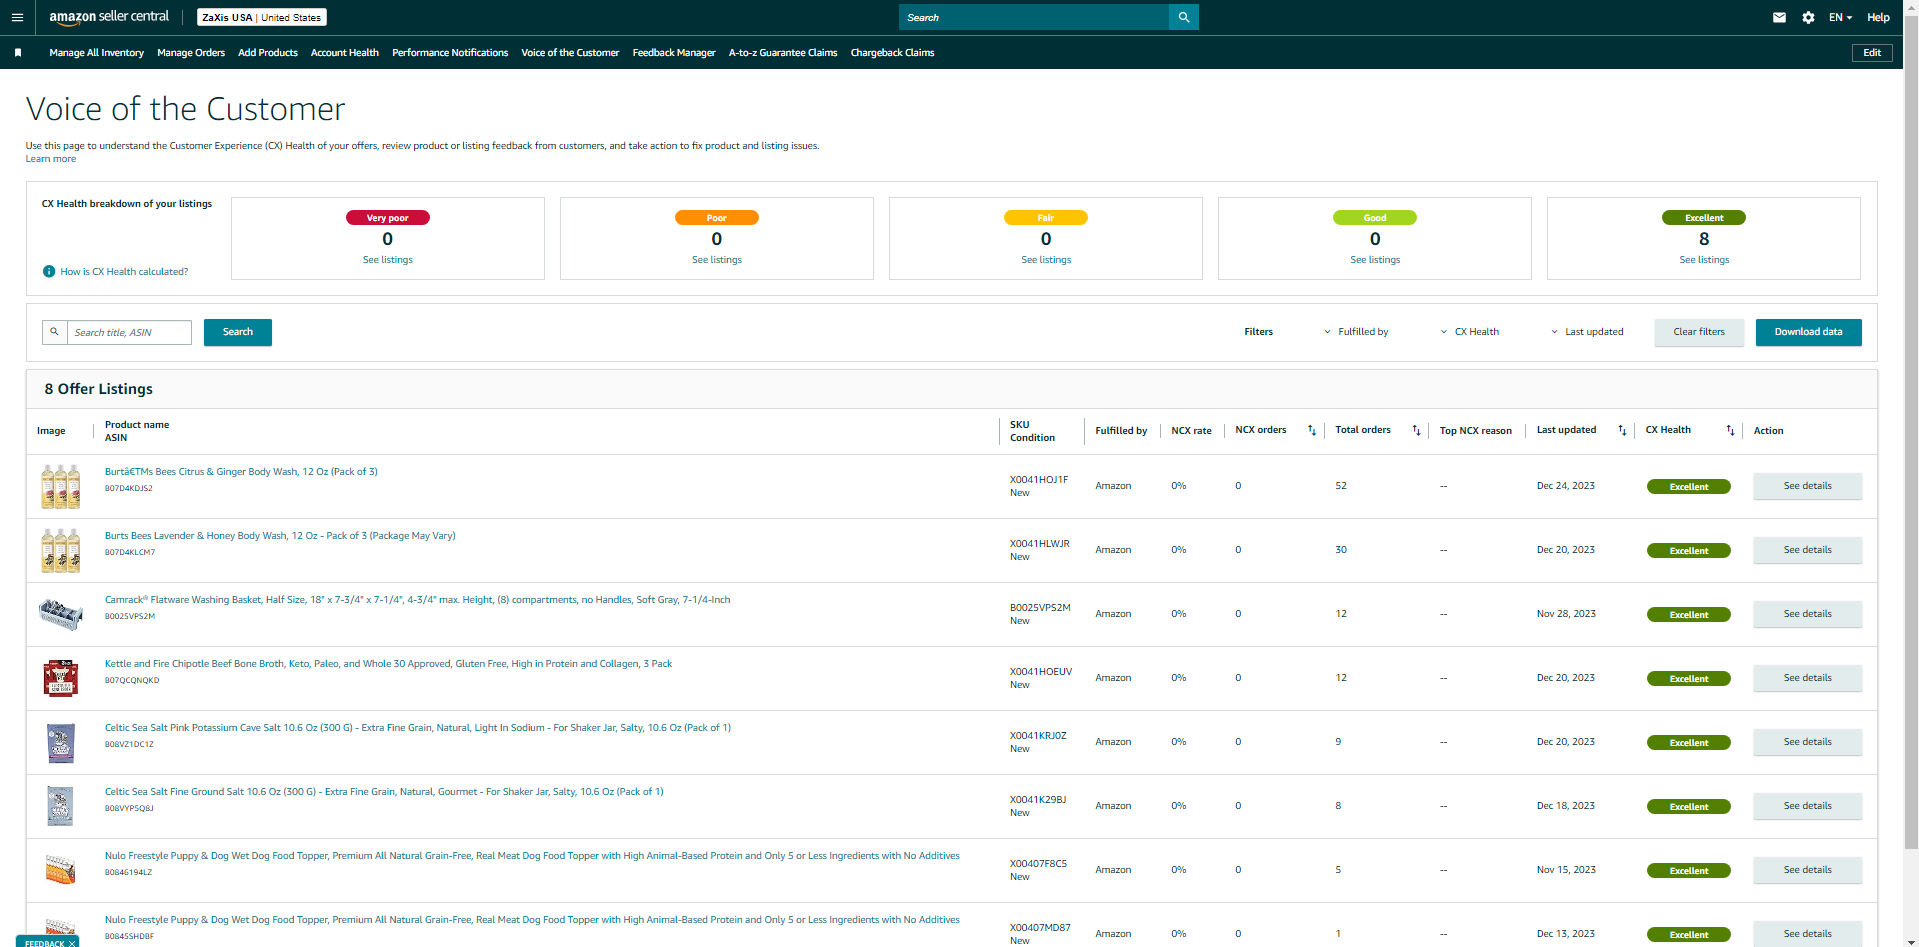Sort by CX Health column arrows
The image size is (1919, 947).
(1730, 431)
